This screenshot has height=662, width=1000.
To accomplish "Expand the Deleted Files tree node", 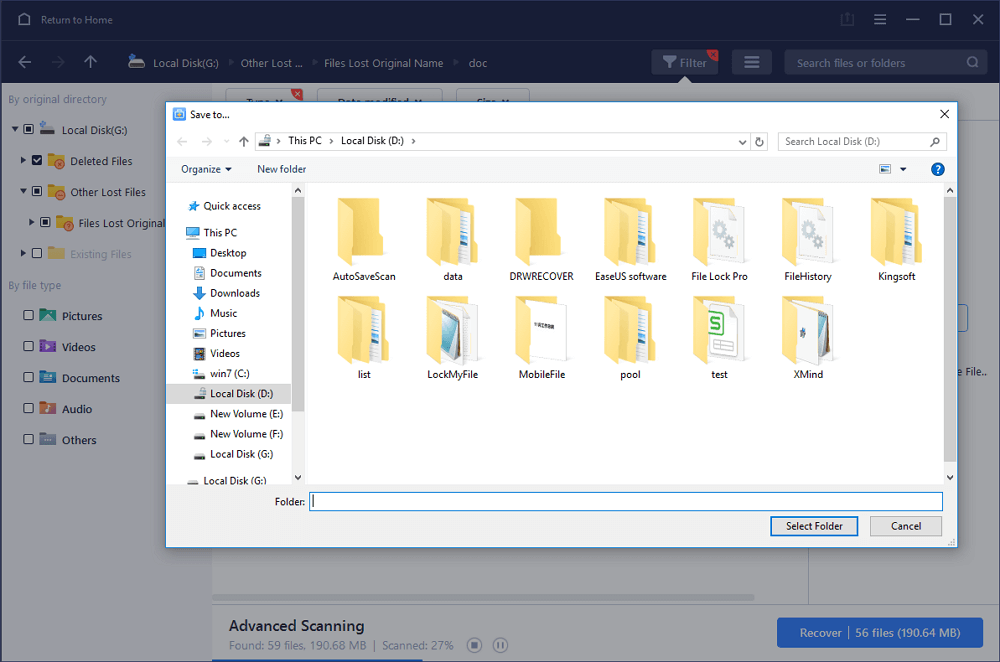I will click(x=23, y=160).
